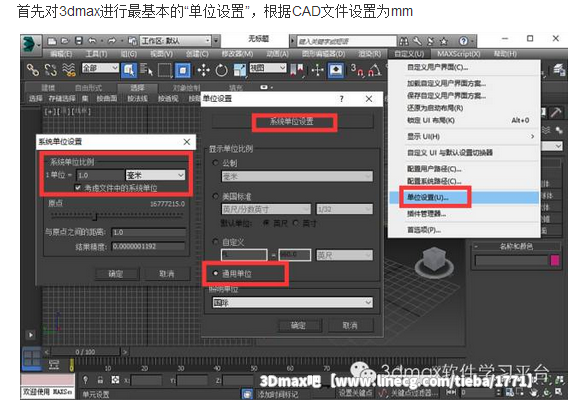Choose the 英寸 default-unit radio button
Image resolution: width=572 pixels, height=400 pixels.
click(296, 222)
